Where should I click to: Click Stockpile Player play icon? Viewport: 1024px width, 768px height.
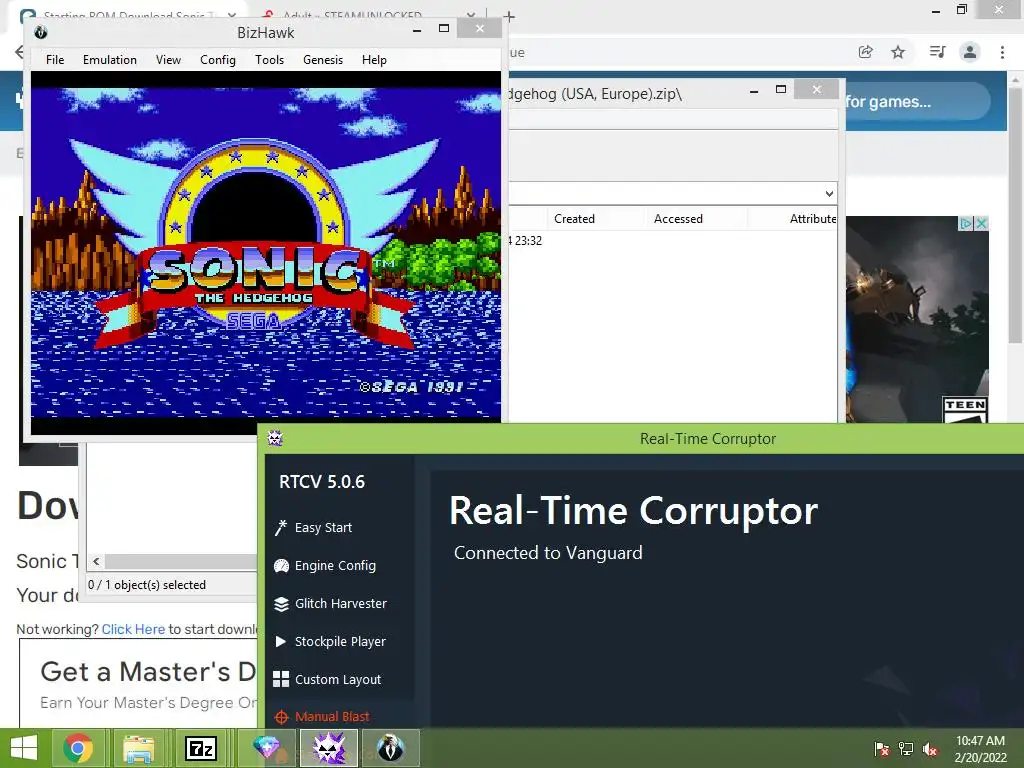point(281,641)
